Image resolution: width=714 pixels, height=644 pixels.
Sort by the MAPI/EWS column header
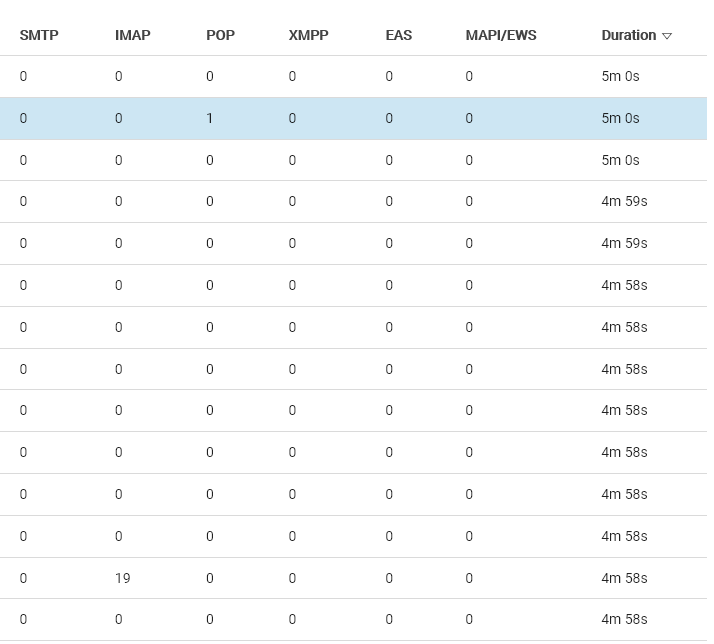500,35
